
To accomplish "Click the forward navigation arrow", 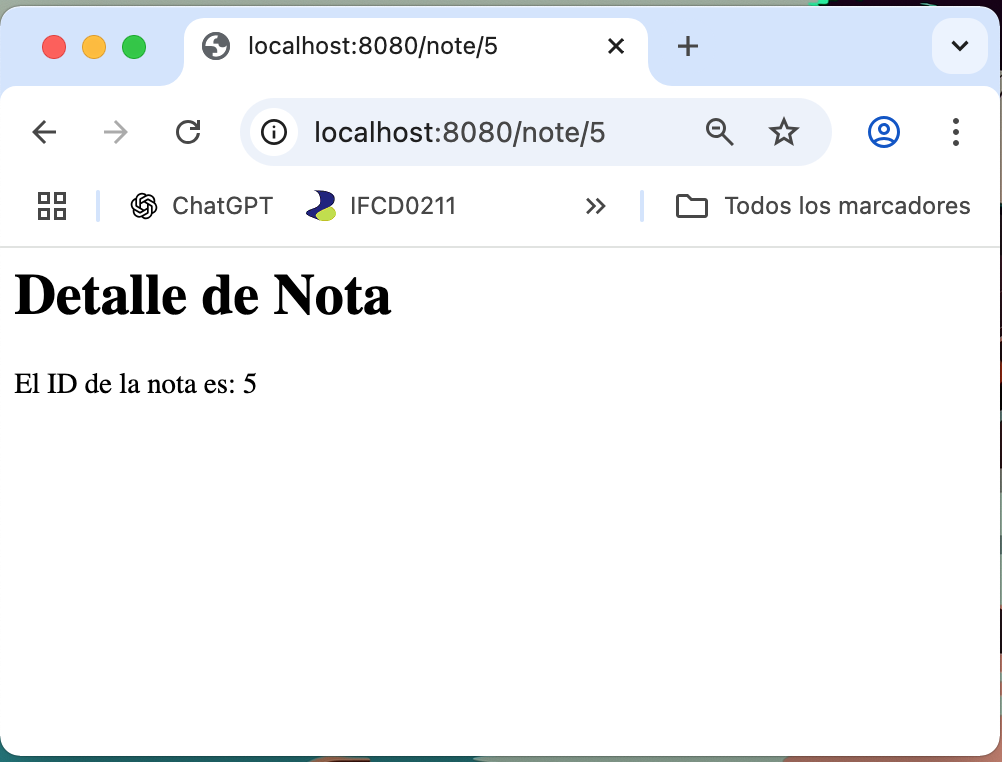I will tap(115, 131).
